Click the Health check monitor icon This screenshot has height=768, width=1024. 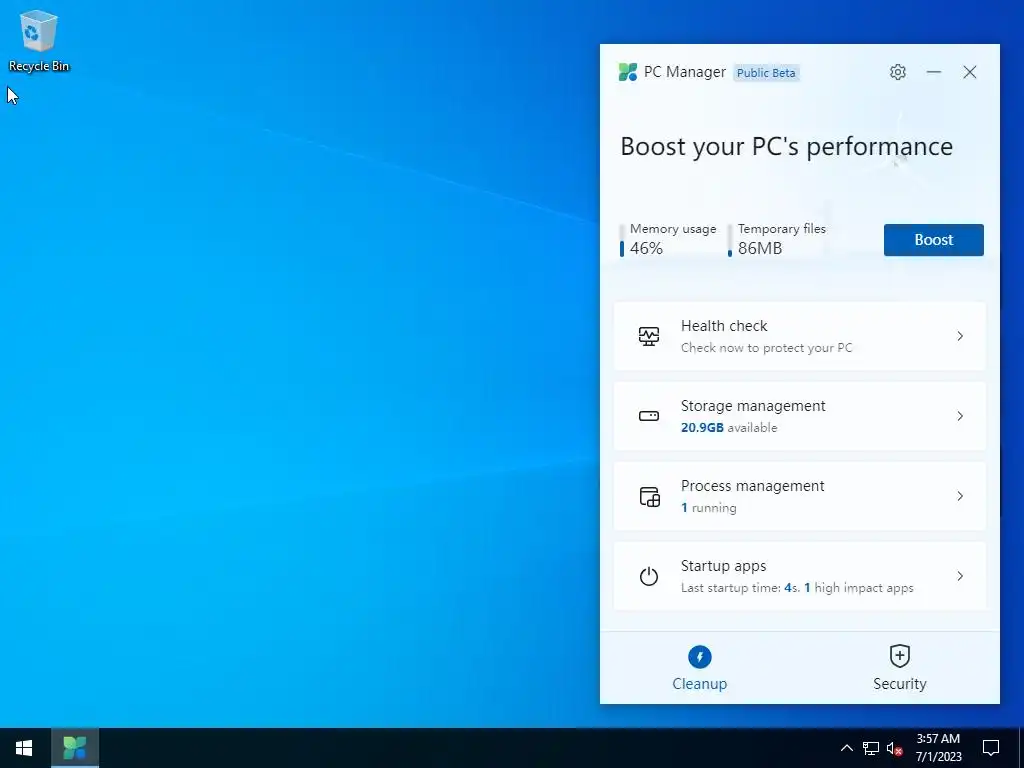(648, 336)
